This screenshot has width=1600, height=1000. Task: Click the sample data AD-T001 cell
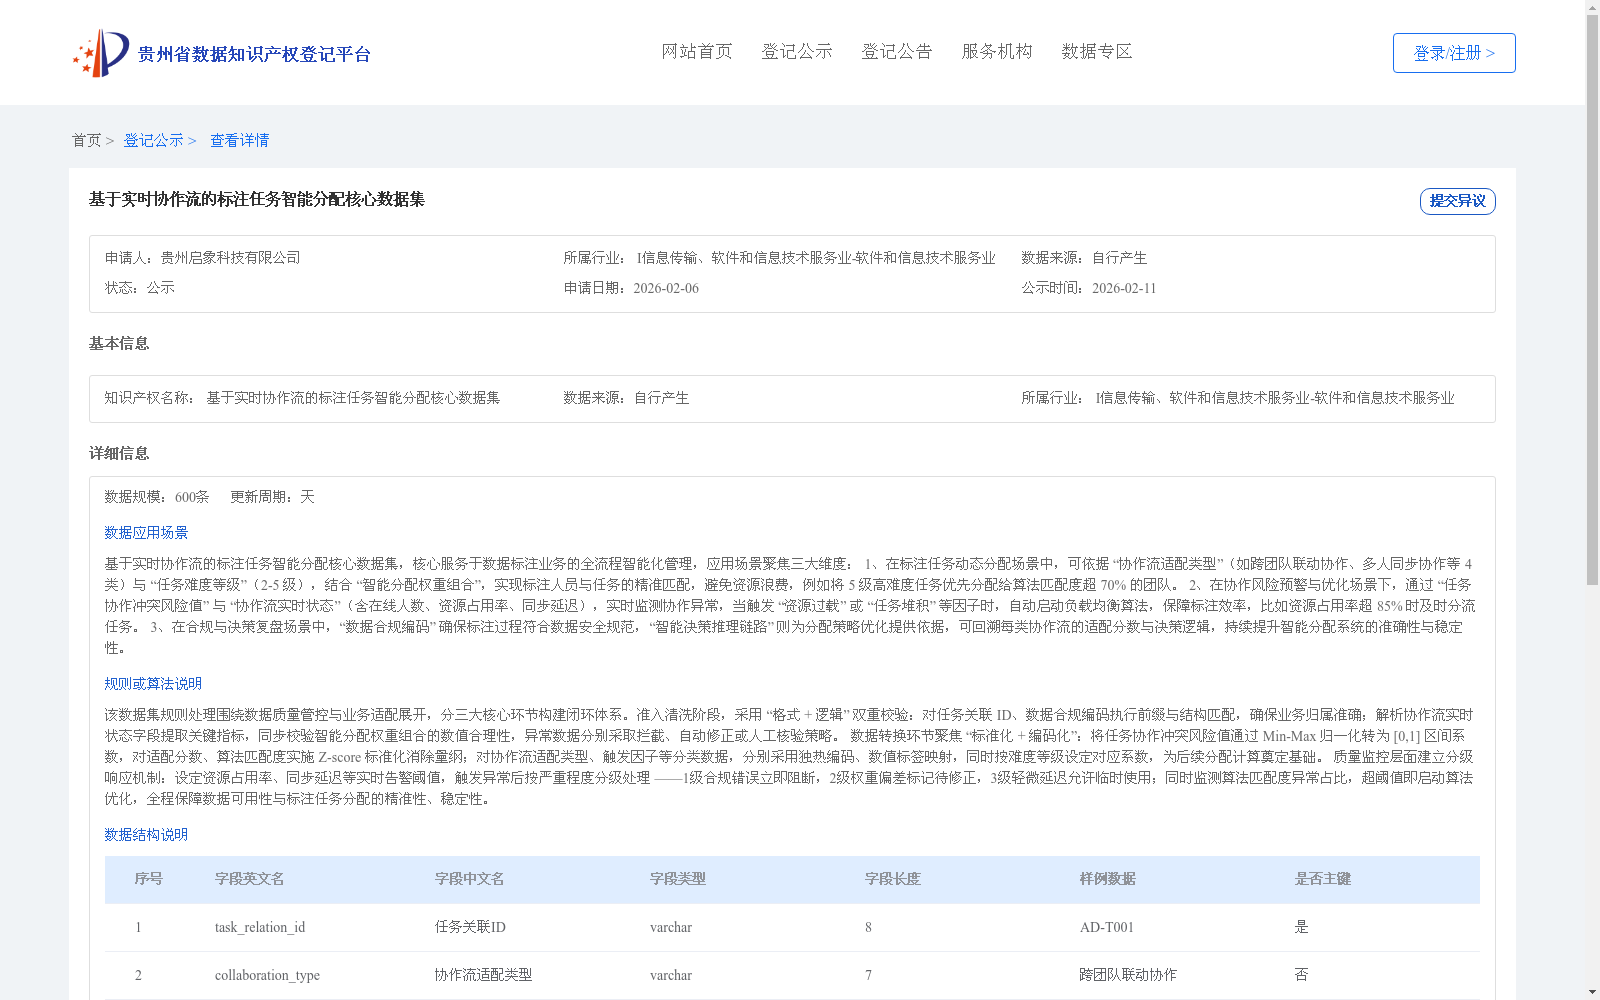1106,927
